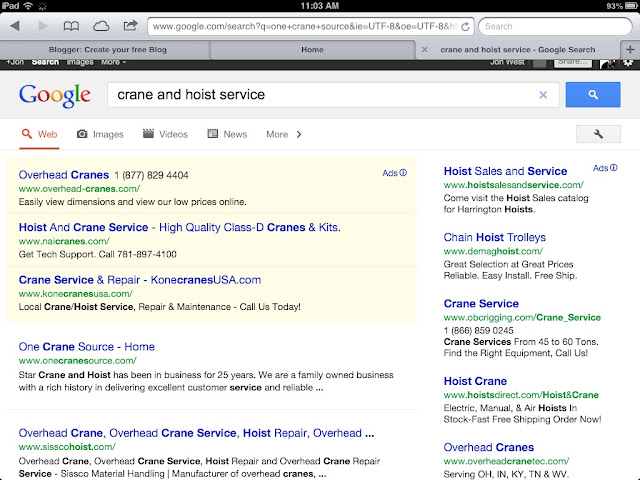Select the Images results tab

click(x=100, y=134)
